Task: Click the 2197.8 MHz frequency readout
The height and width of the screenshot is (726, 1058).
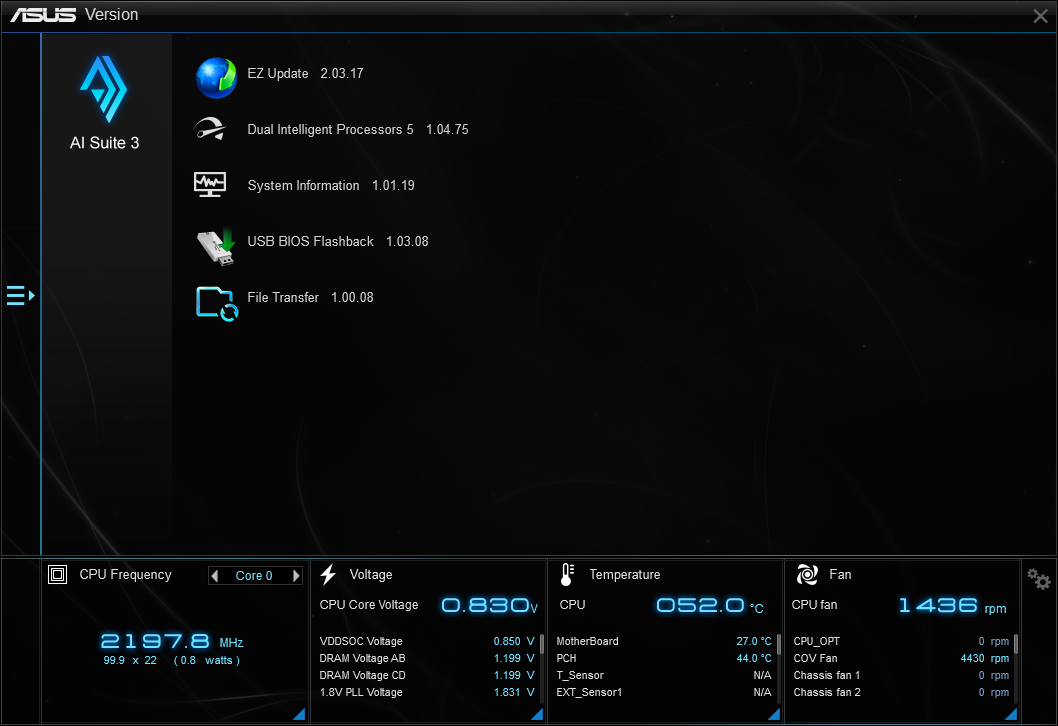Action: point(171,641)
